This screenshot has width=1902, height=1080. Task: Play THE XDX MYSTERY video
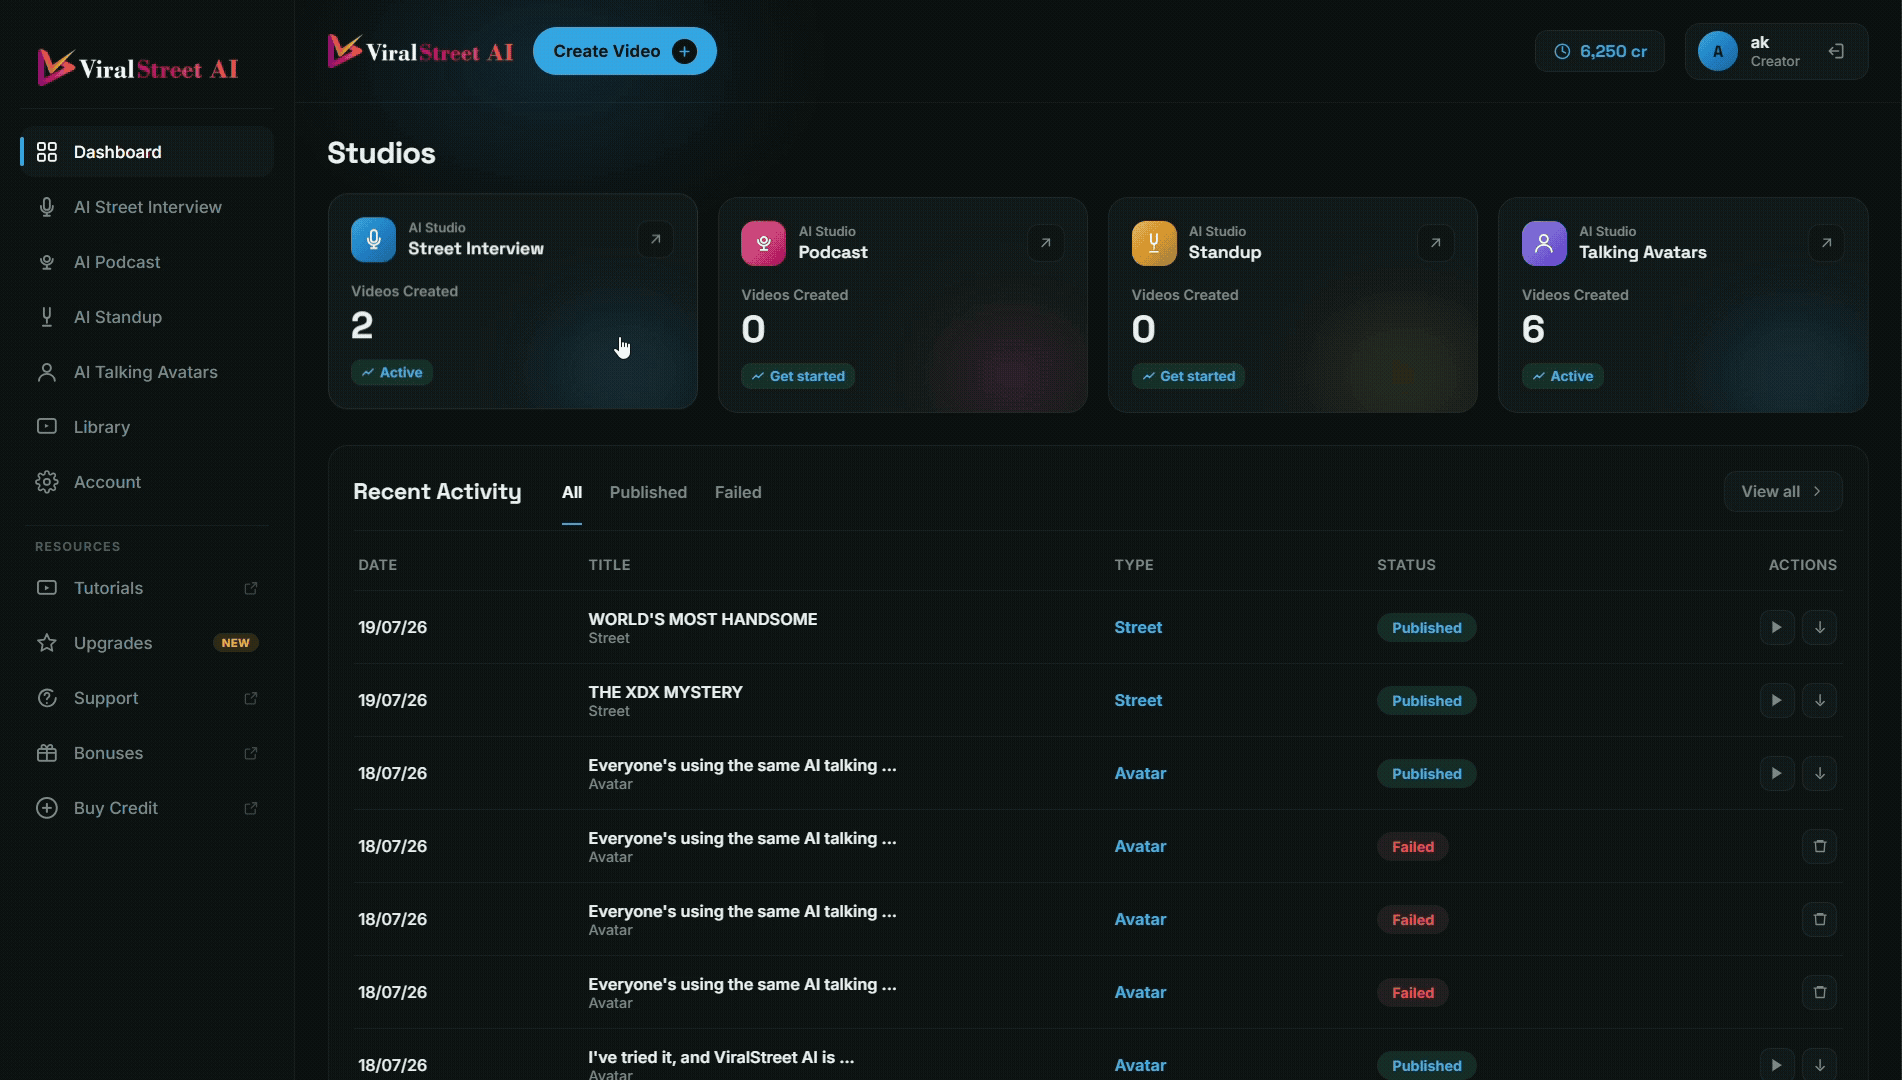click(1777, 700)
